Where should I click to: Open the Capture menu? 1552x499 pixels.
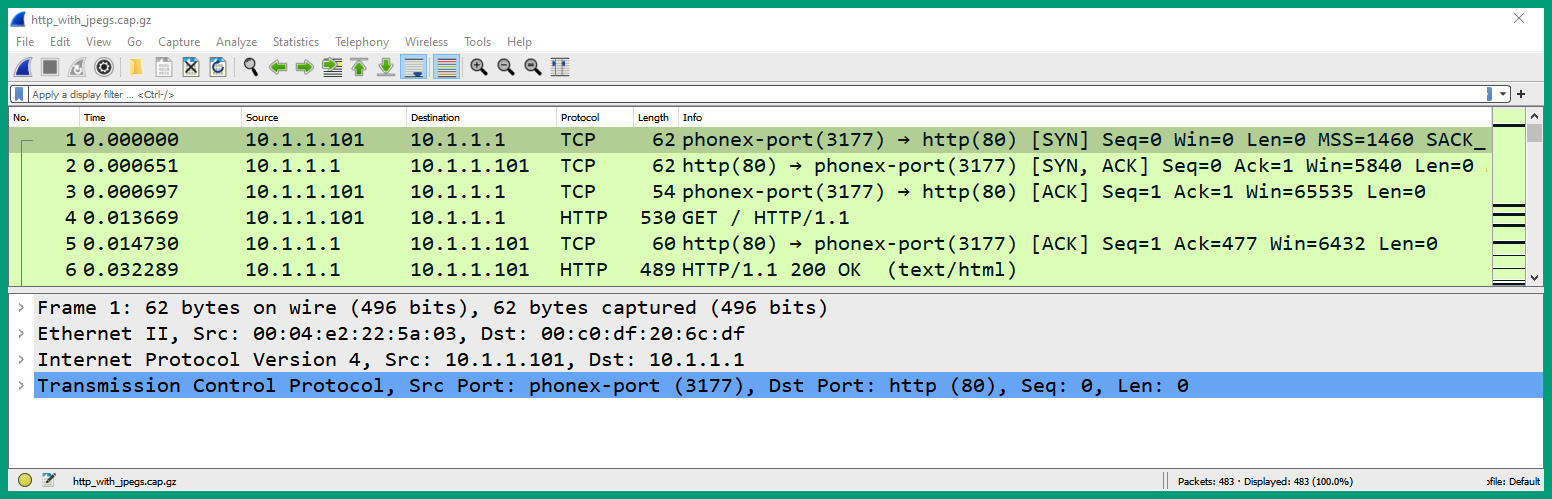179,42
